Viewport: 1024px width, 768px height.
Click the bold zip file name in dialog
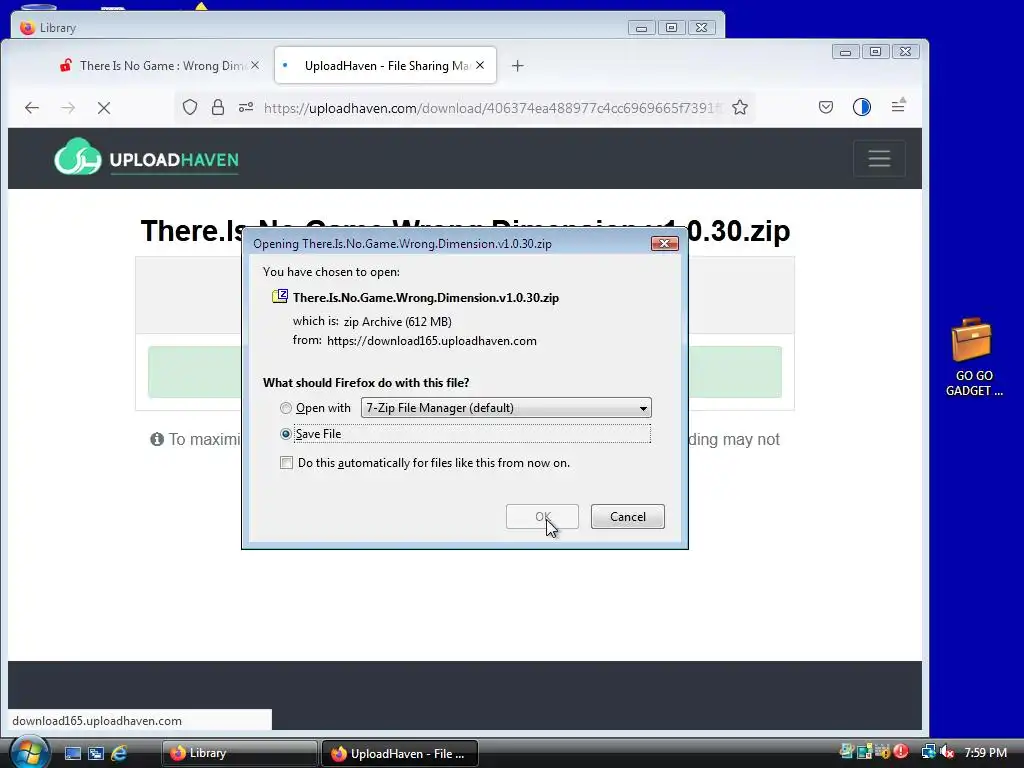coord(426,297)
